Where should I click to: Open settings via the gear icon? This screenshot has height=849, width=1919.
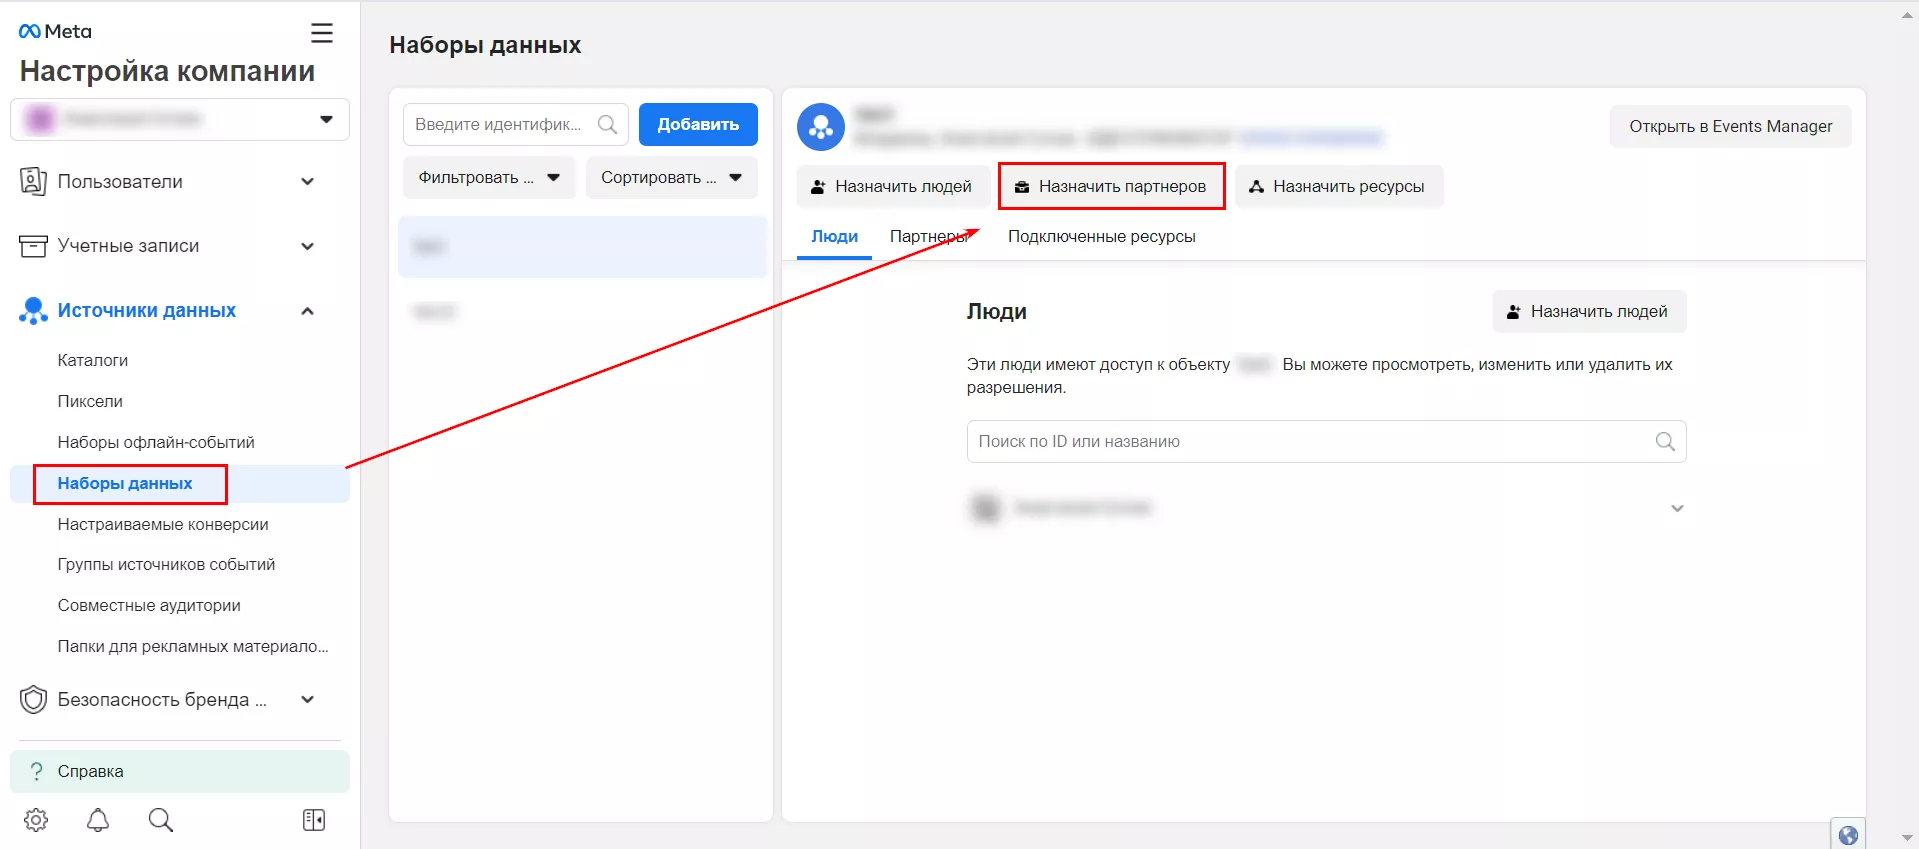pos(36,820)
